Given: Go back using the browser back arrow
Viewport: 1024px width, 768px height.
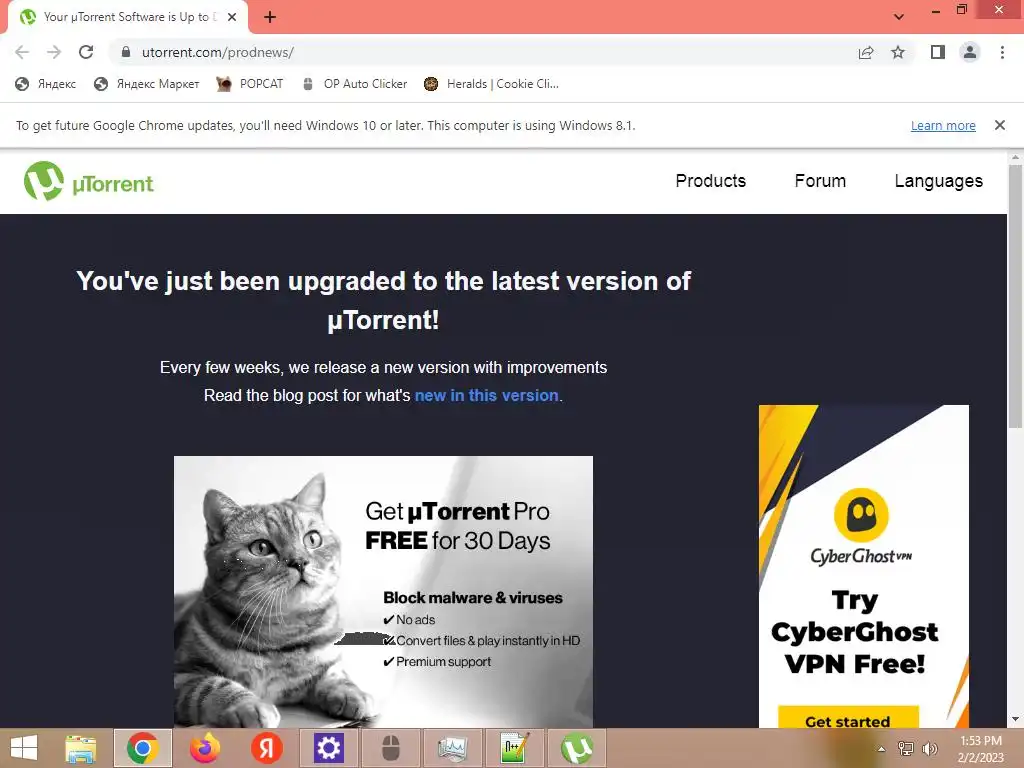Looking at the screenshot, I should (22, 52).
